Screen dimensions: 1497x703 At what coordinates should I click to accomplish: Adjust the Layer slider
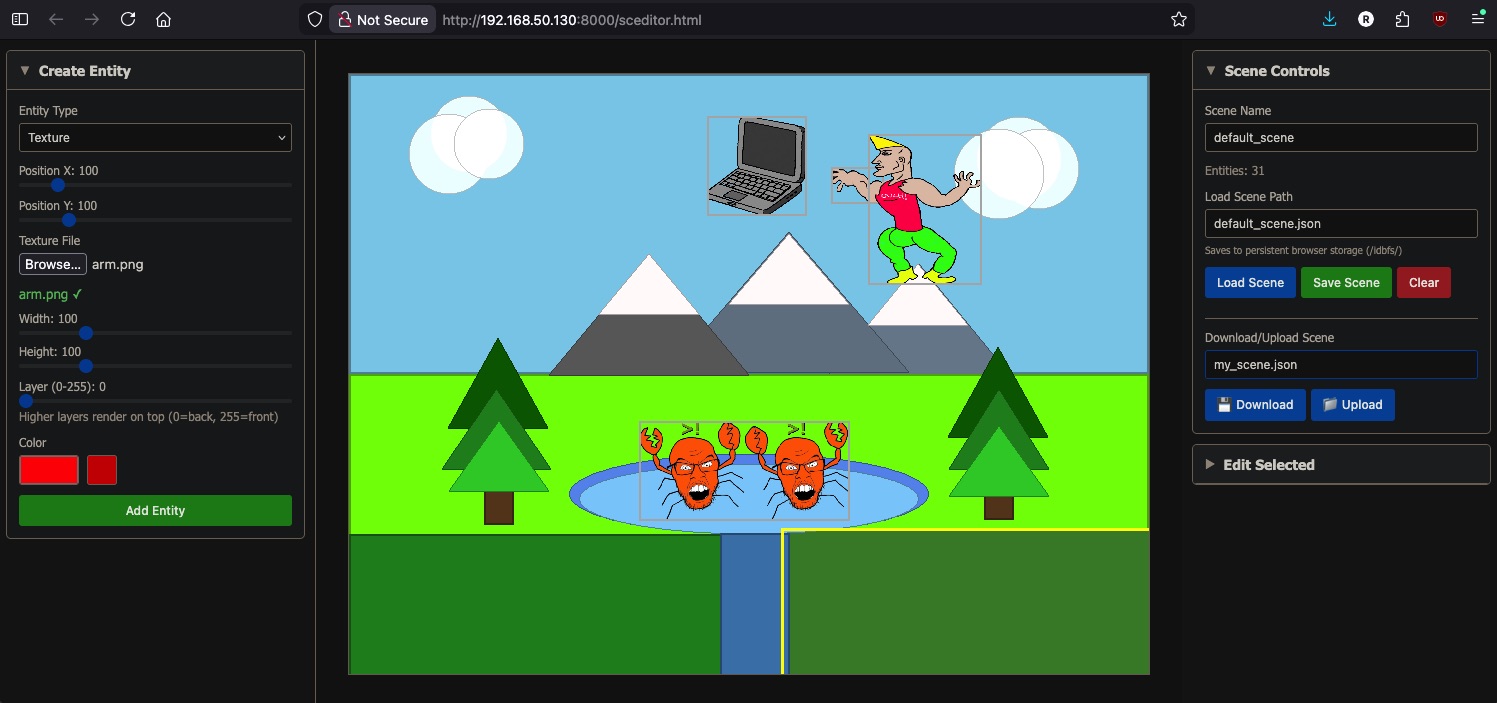155,401
